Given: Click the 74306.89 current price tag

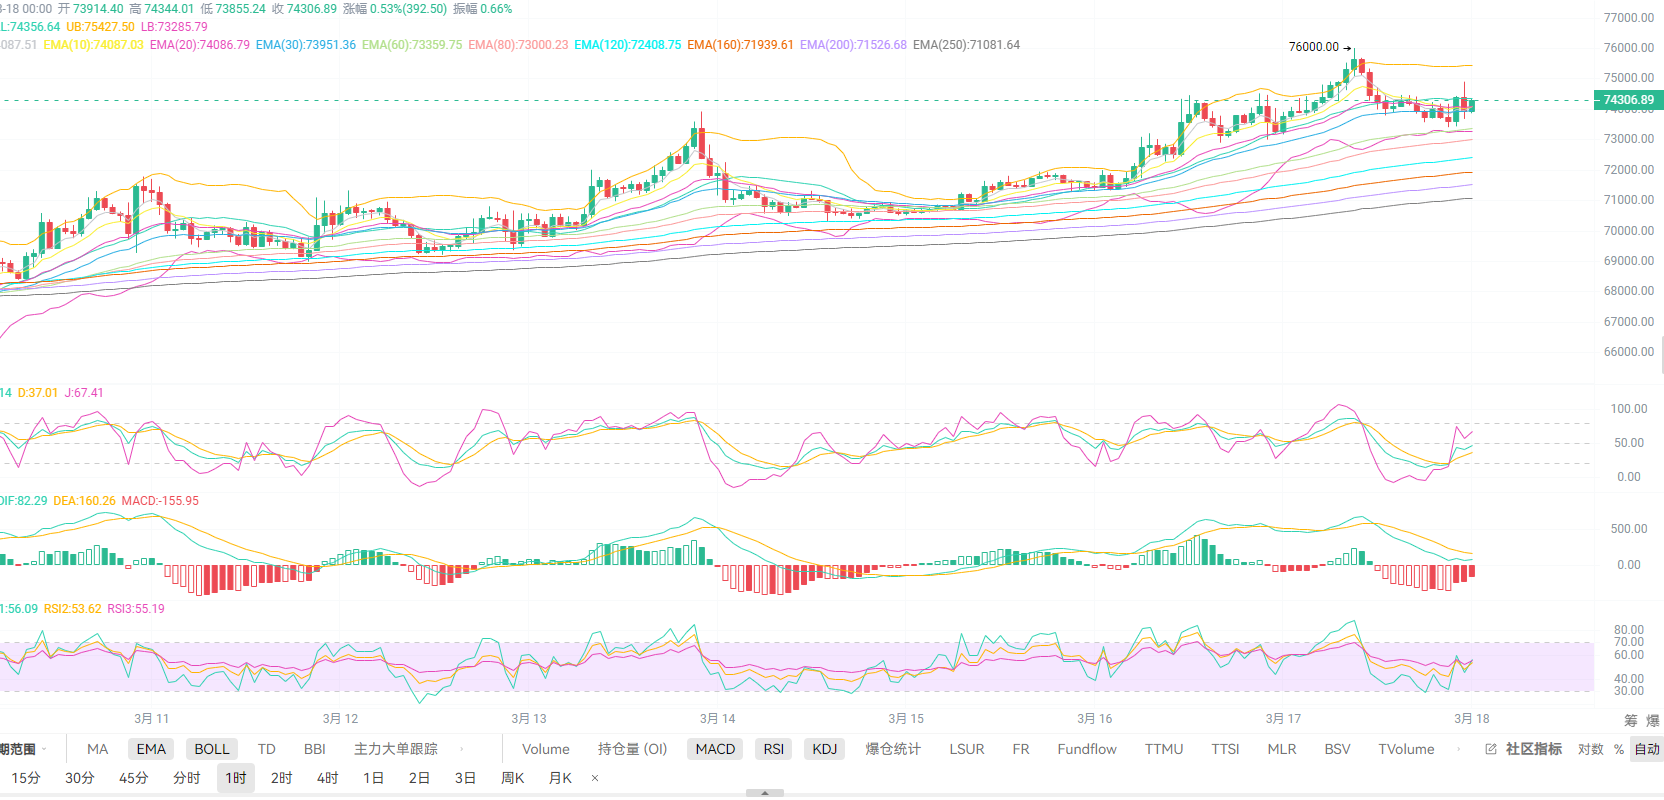Looking at the screenshot, I should coord(1627,100).
